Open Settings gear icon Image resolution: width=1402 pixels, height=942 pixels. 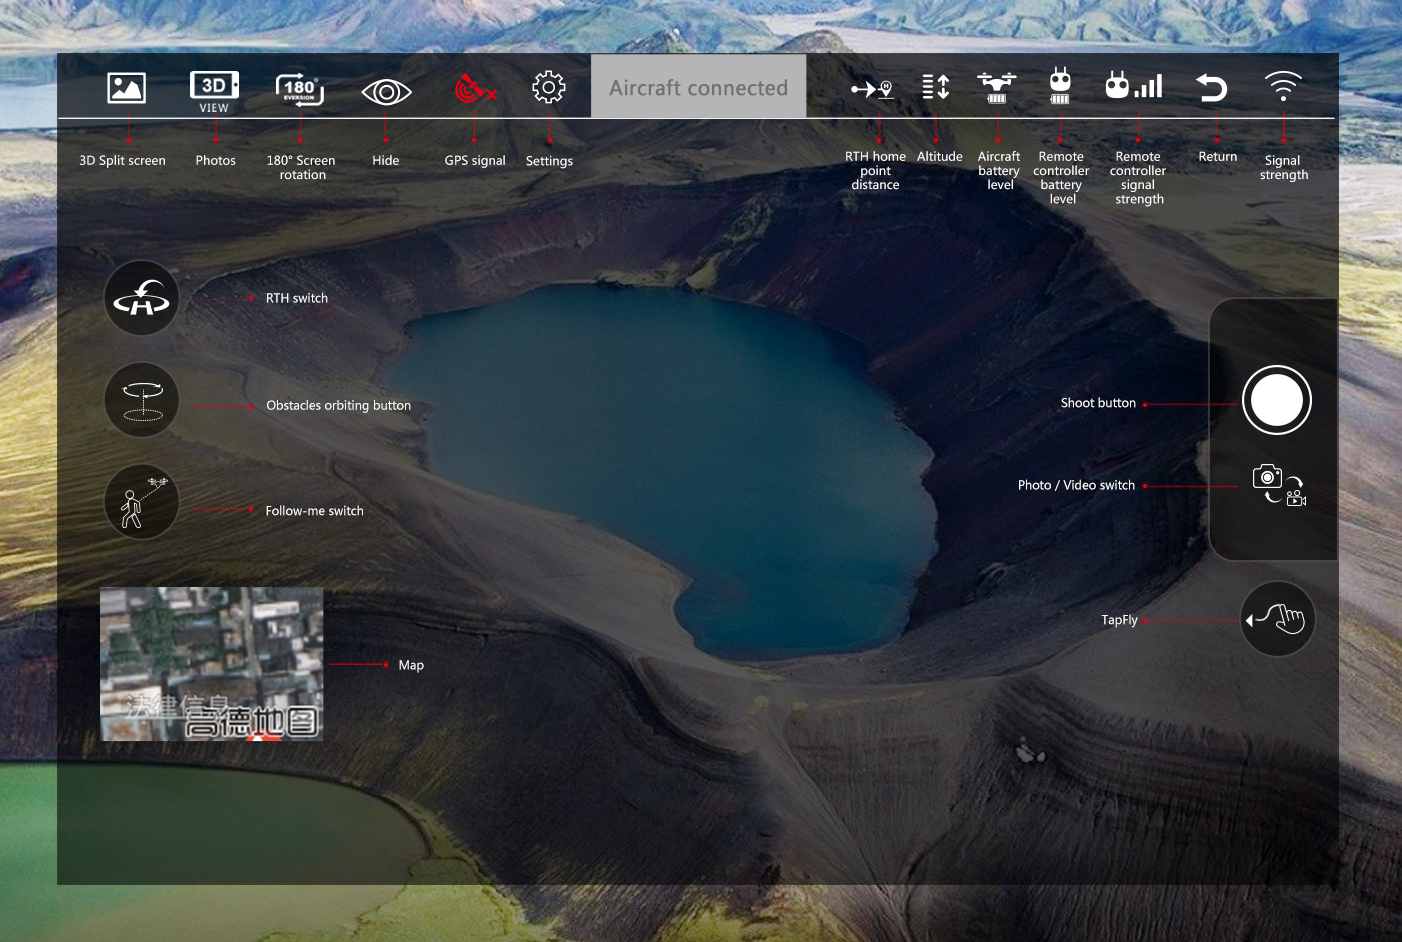pyautogui.click(x=549, y=88)
